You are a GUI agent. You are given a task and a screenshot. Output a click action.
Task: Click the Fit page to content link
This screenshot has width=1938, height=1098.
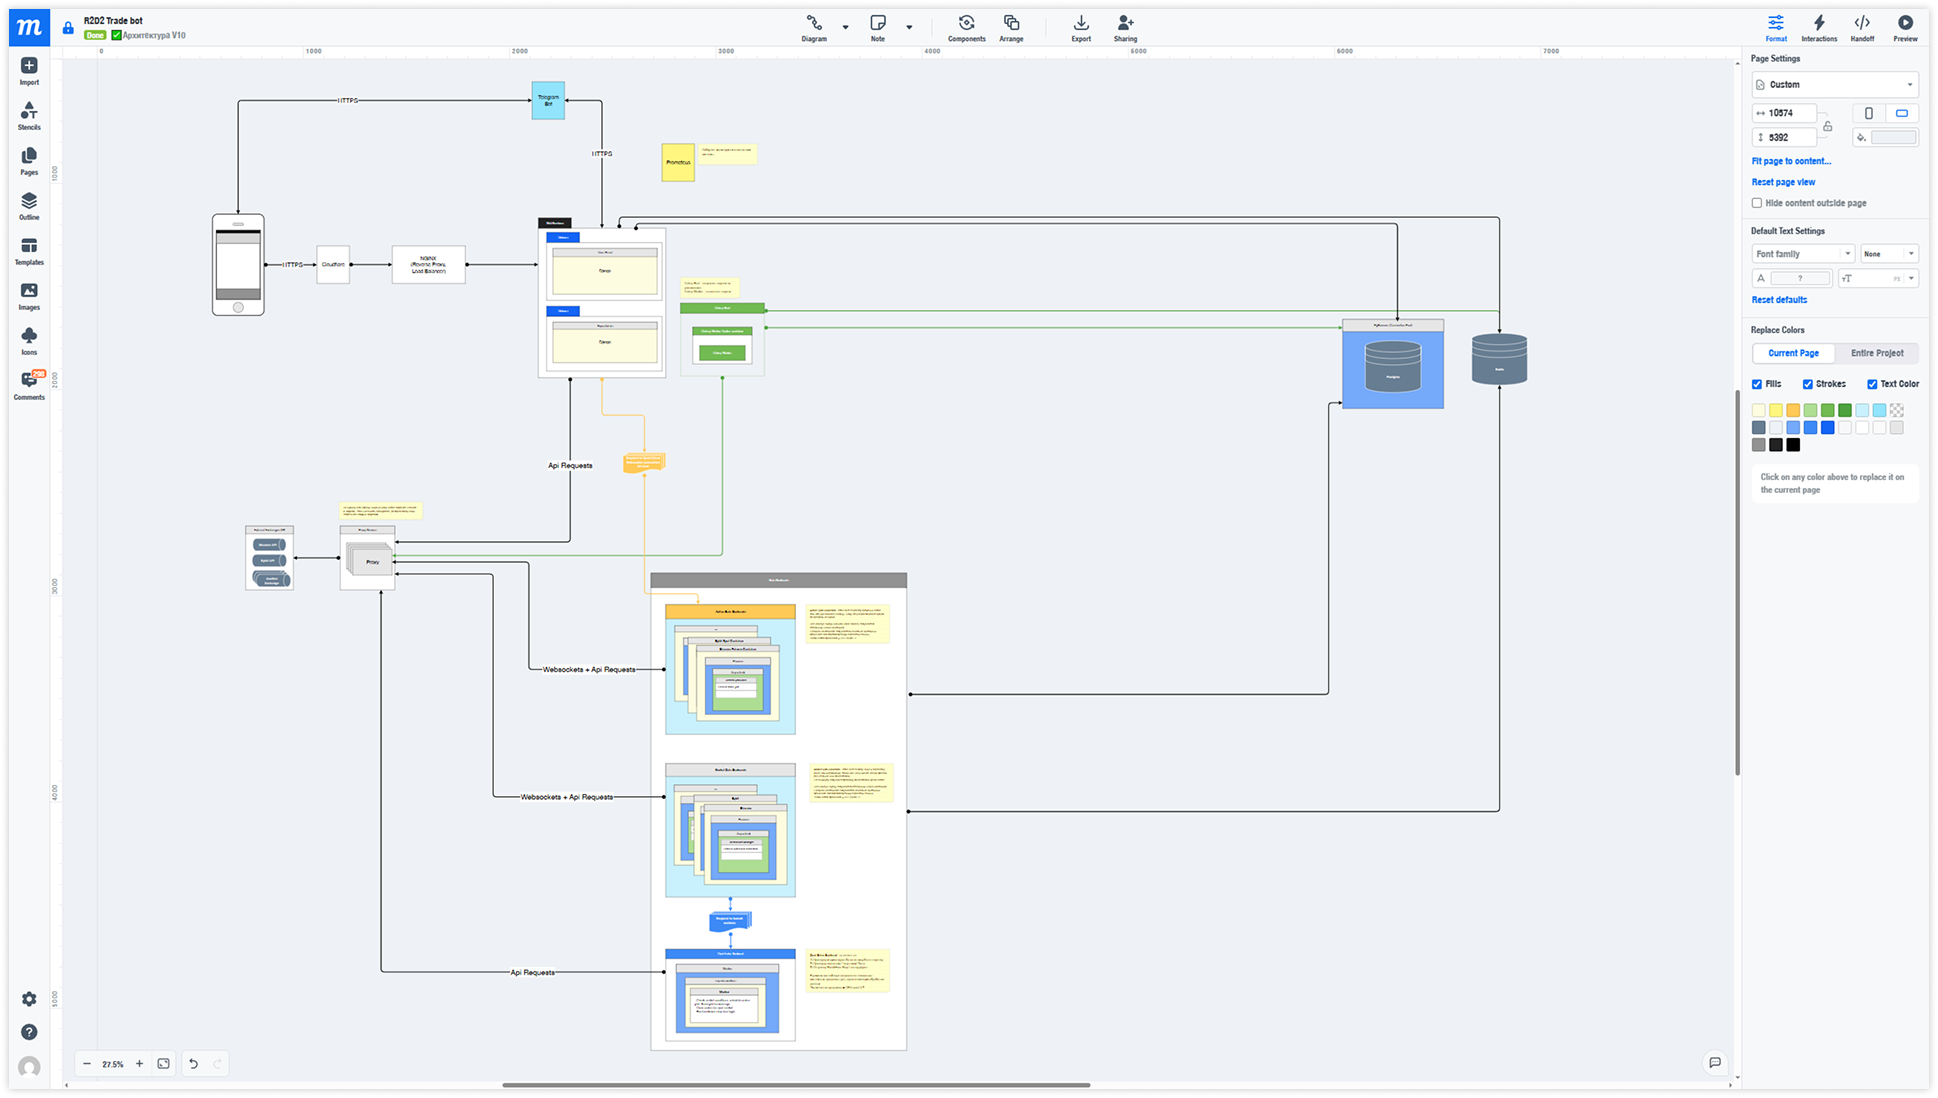(1791, 161)
